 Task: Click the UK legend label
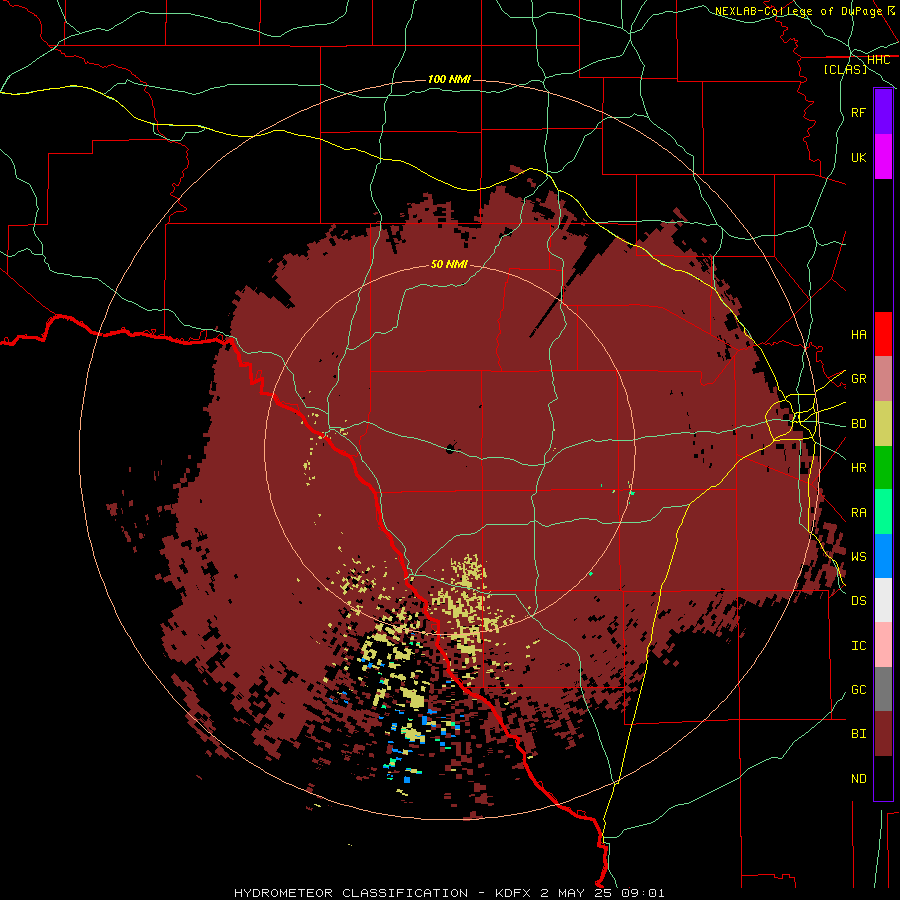(x=858, y=157)
